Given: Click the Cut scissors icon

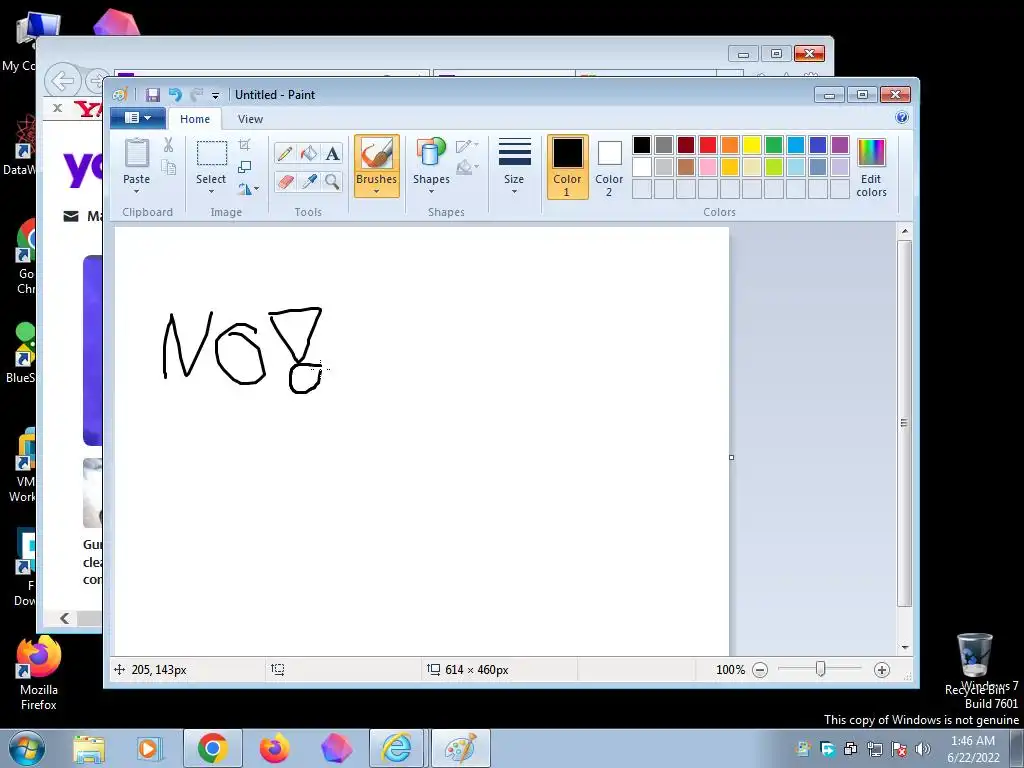Looking at the screenshot, I should point(168,145).
